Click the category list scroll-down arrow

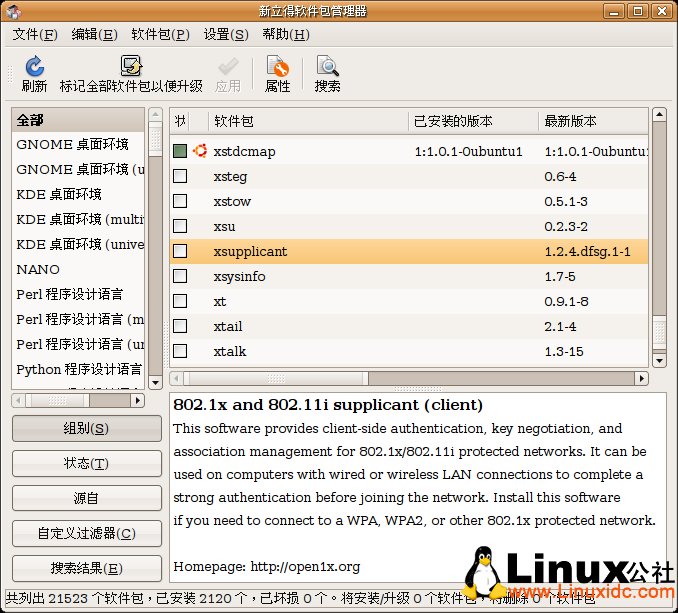(155, 382)
